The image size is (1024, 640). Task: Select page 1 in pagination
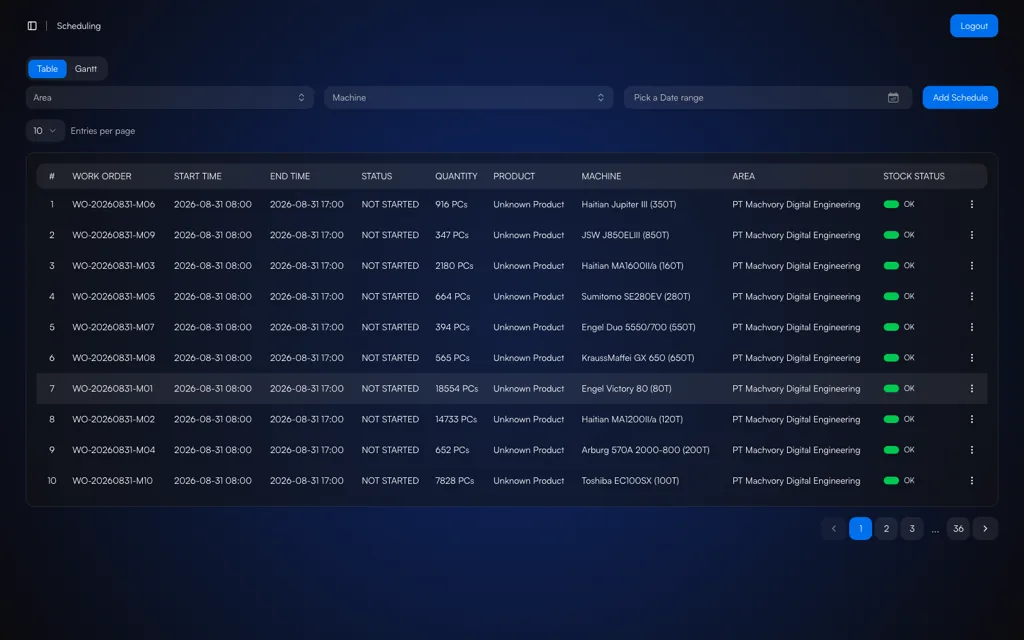click(860, 528)
